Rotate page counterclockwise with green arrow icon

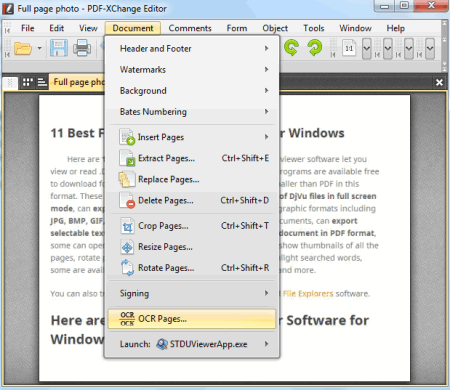292,48
